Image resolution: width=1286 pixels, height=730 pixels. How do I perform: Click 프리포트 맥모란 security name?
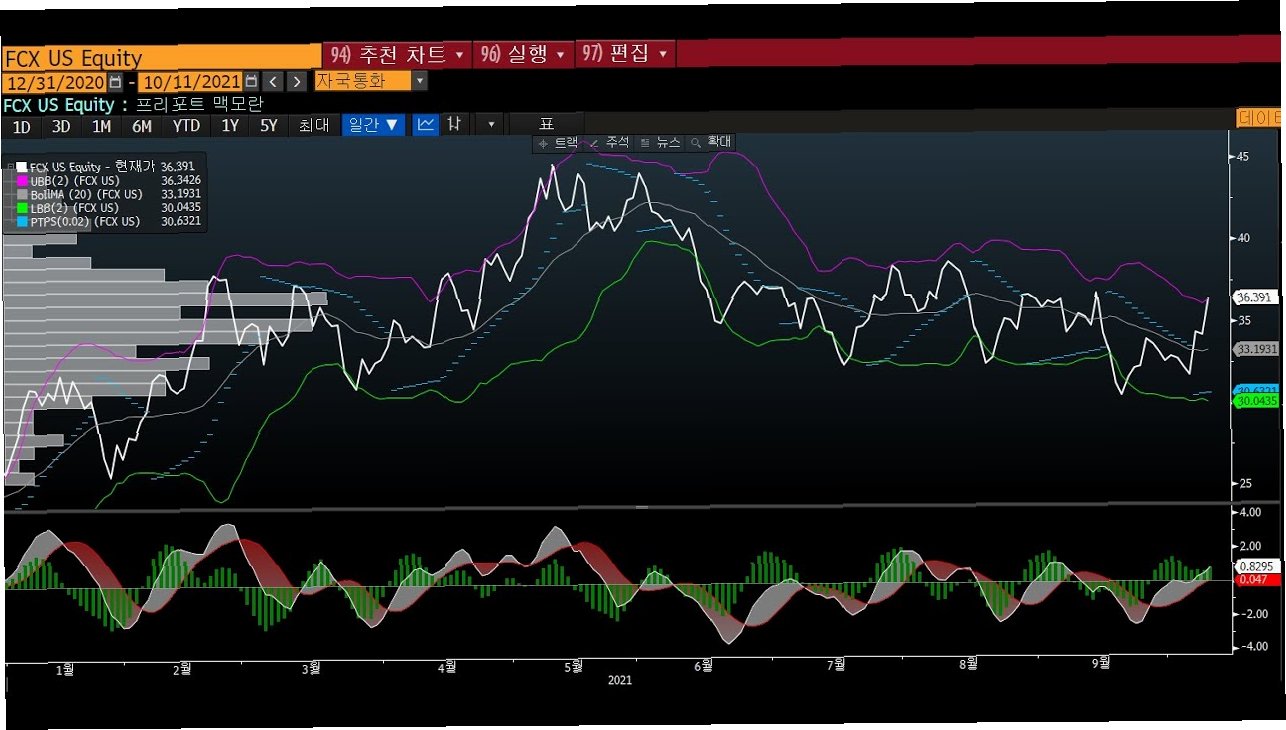pyautogui.click(x=199, y=104)
